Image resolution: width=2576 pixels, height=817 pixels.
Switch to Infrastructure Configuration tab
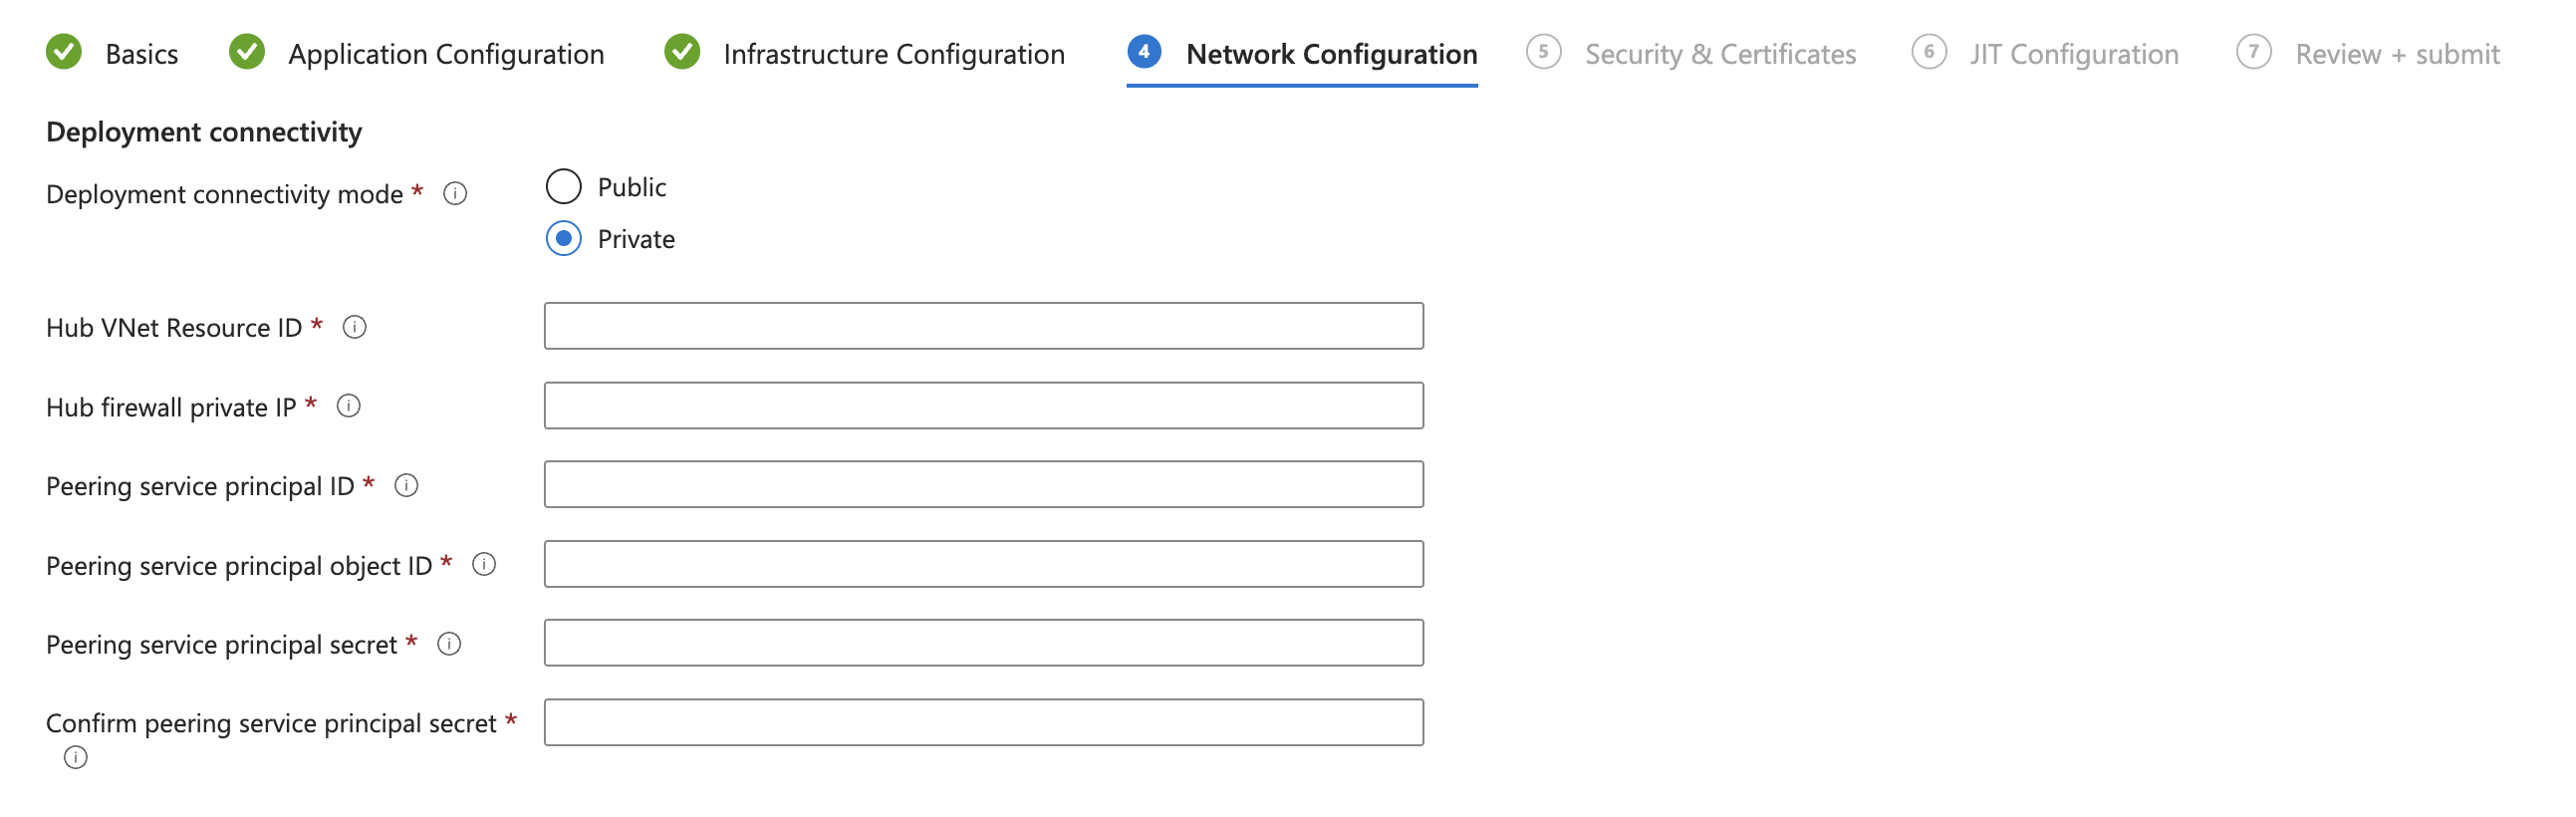click(x=893, y=54)
